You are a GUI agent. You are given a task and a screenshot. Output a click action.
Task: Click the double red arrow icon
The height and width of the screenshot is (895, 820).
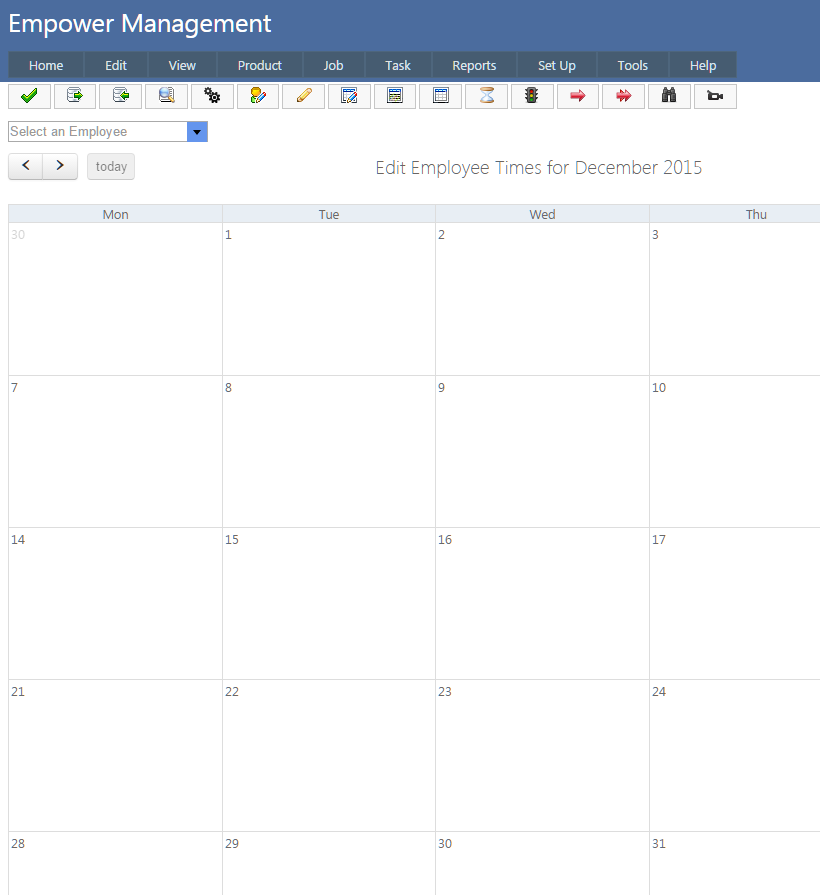(x=623, y=96)
